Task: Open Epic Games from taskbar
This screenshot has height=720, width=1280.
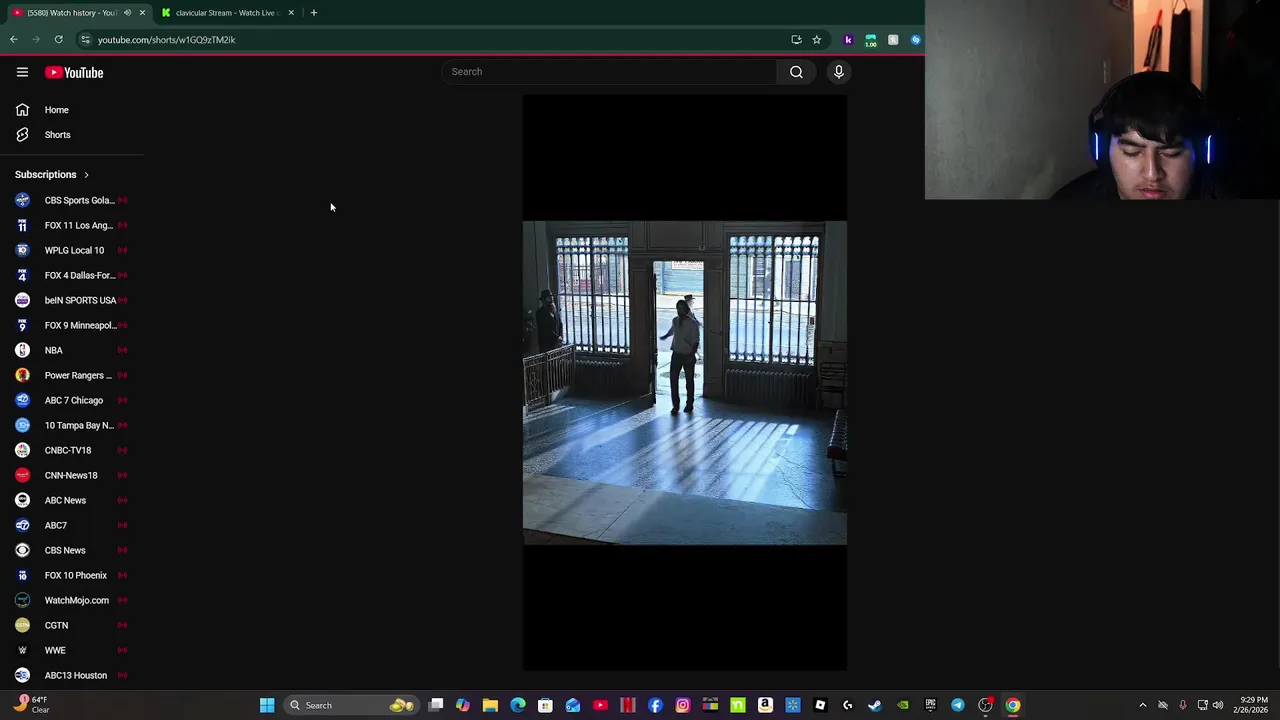Action: (x=930, y=705)
